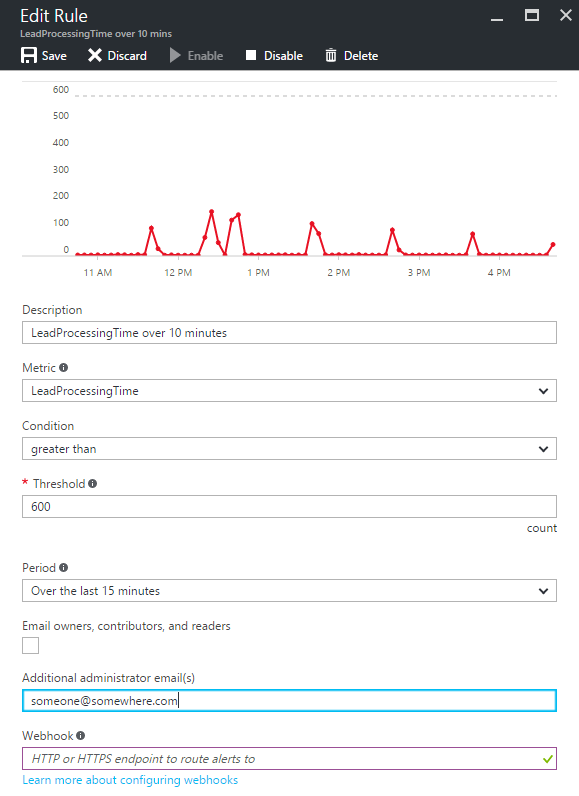This screenshot has height=796, width=579.
Task: Click the Enable play triangle icon
Action: (175, 55)
